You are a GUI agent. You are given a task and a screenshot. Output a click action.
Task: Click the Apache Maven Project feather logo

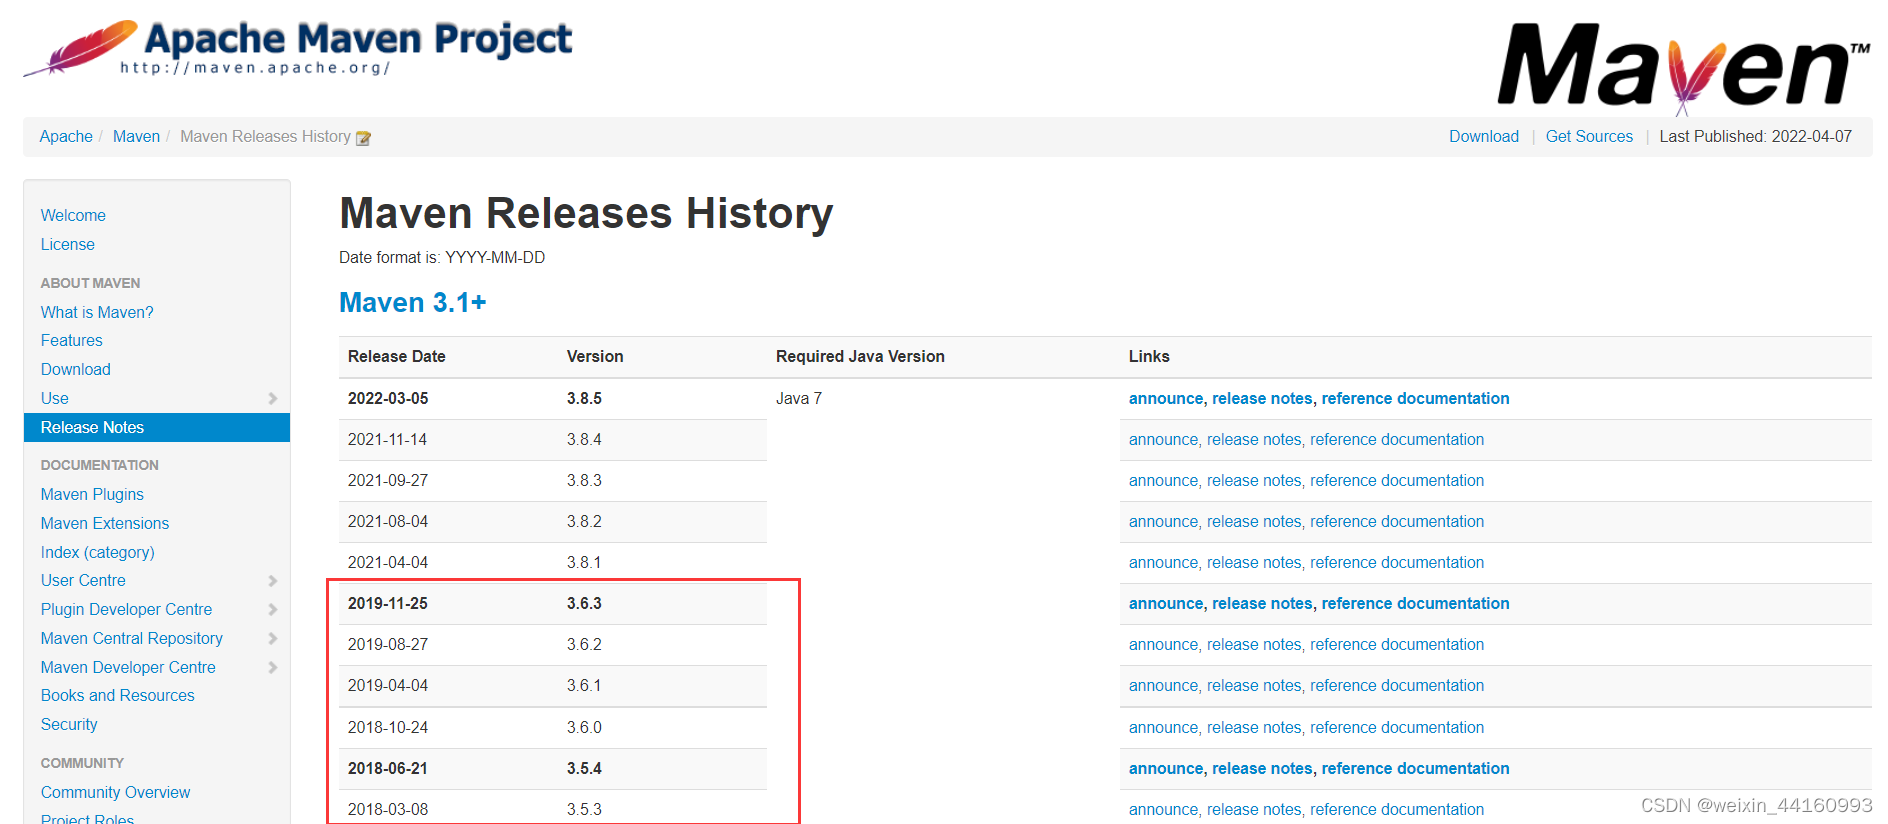(298, 47)
